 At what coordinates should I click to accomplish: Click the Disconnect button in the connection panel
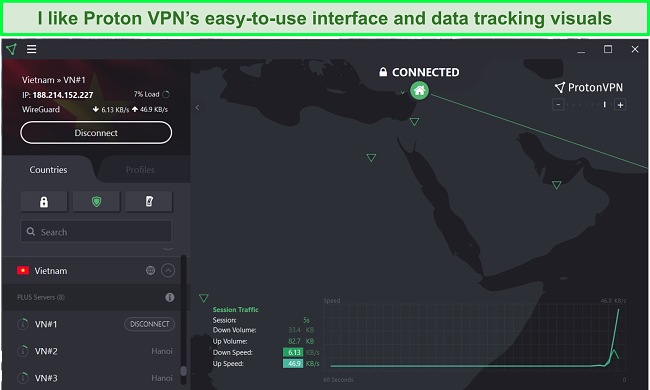coord(96,133)
